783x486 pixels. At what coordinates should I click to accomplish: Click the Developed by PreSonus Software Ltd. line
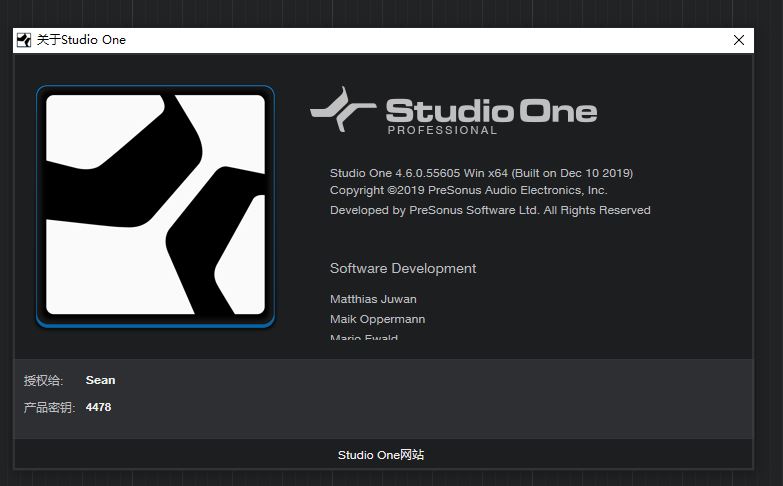tap(490, 210)
